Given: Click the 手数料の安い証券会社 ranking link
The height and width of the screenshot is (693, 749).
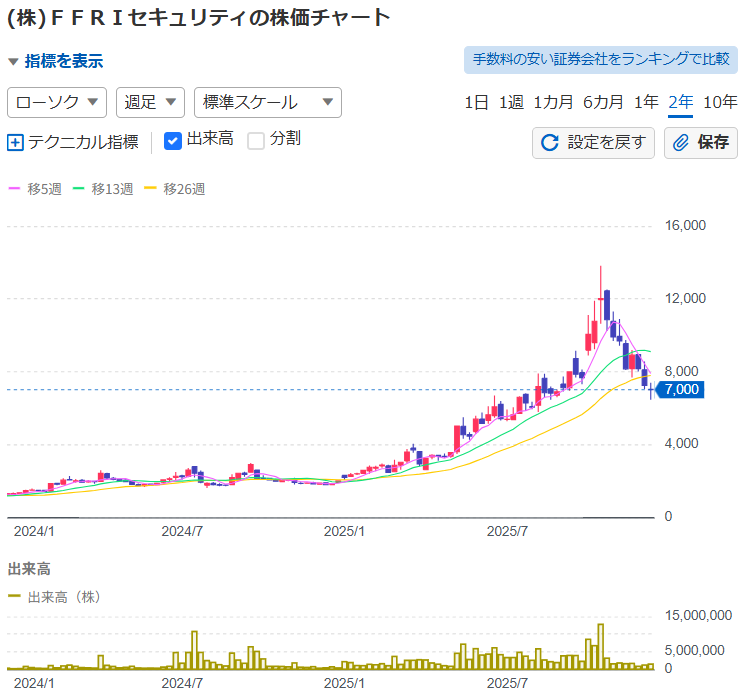Looking at the screenshot, I should (x=600, y=59).
